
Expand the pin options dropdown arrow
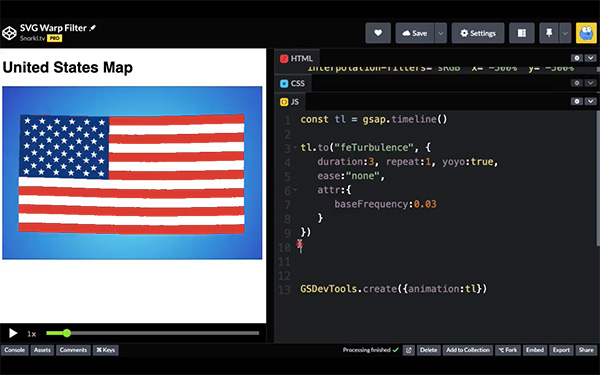point(565,33)
